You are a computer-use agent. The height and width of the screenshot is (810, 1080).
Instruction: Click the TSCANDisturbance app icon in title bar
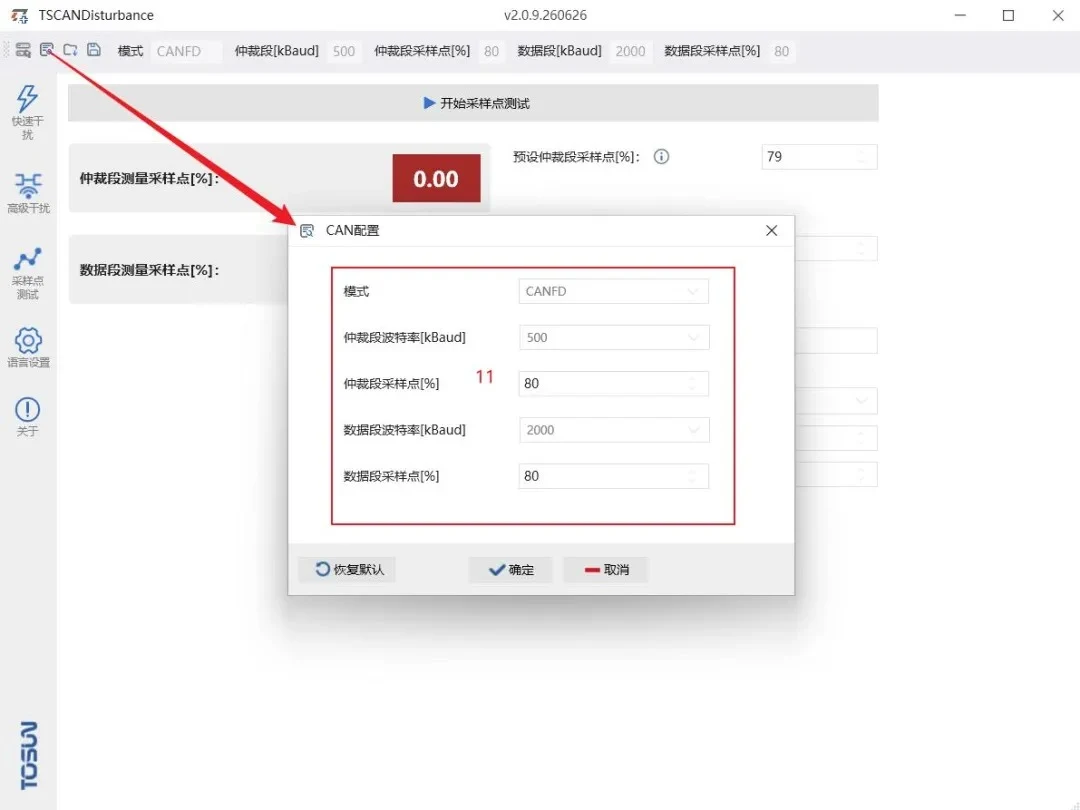[x=20, y=15]
